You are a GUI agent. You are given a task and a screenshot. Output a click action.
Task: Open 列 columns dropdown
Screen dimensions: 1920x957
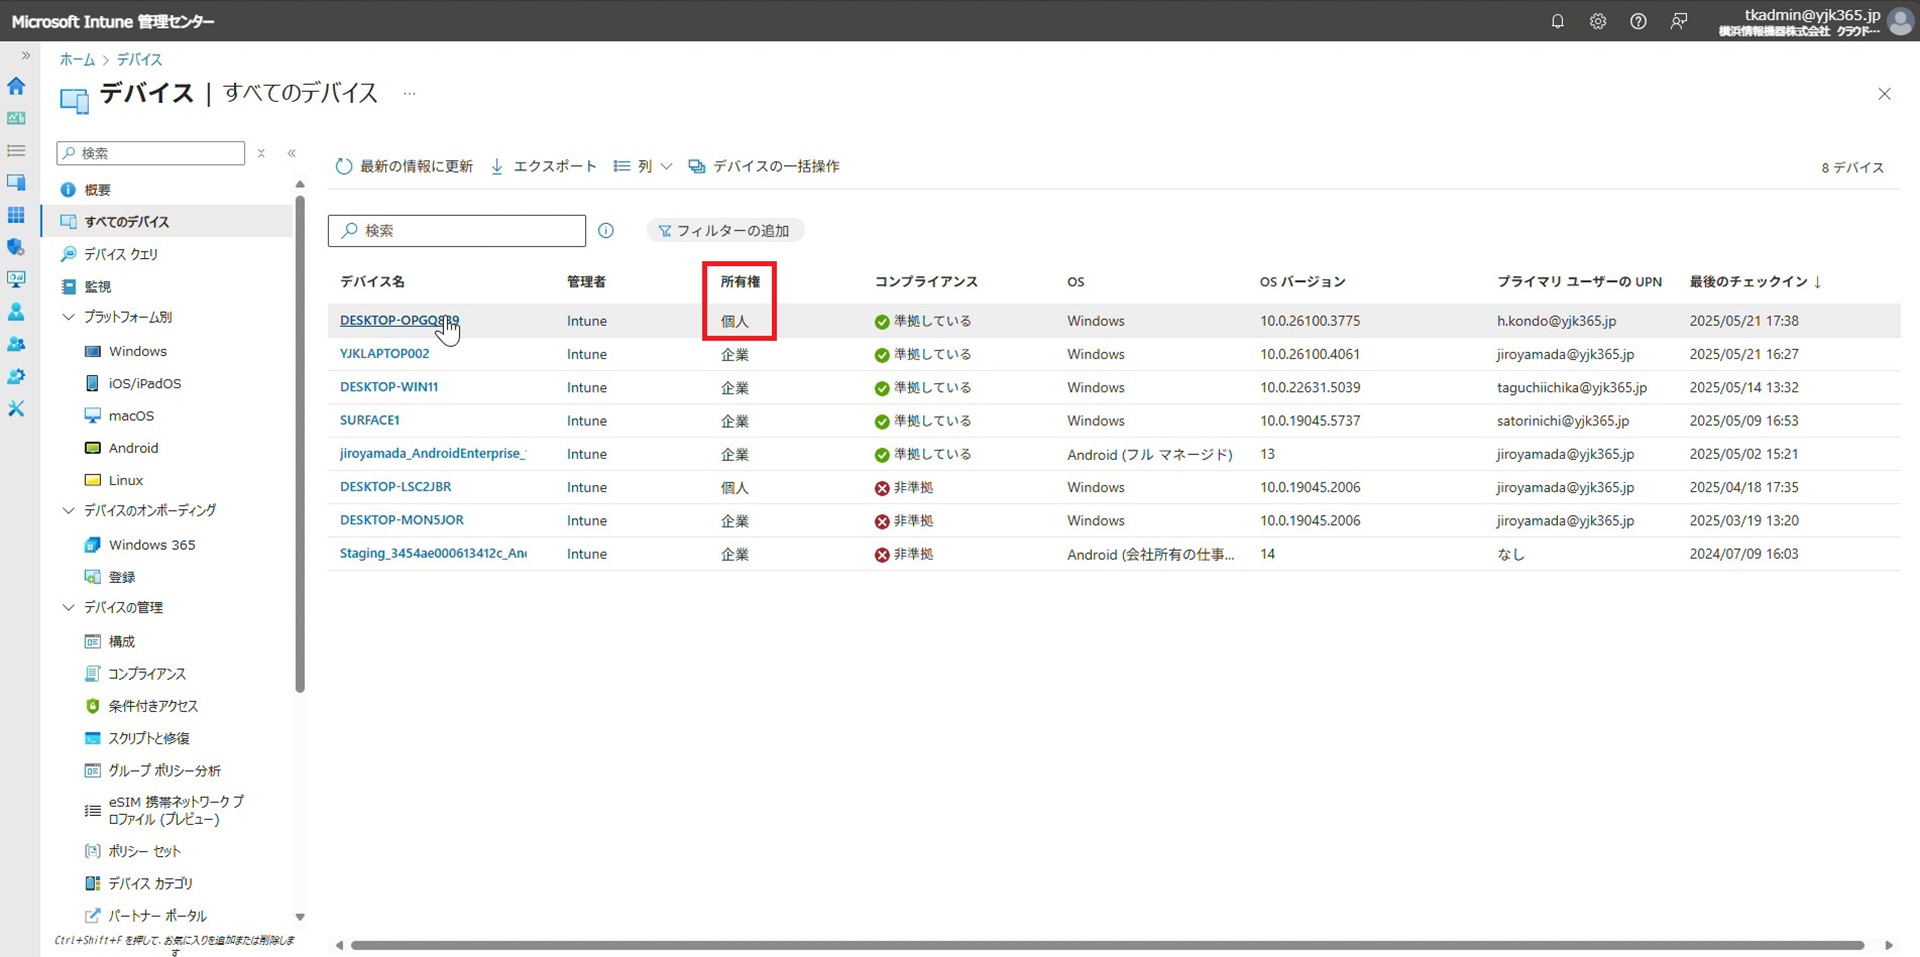(x=642, y=167)
